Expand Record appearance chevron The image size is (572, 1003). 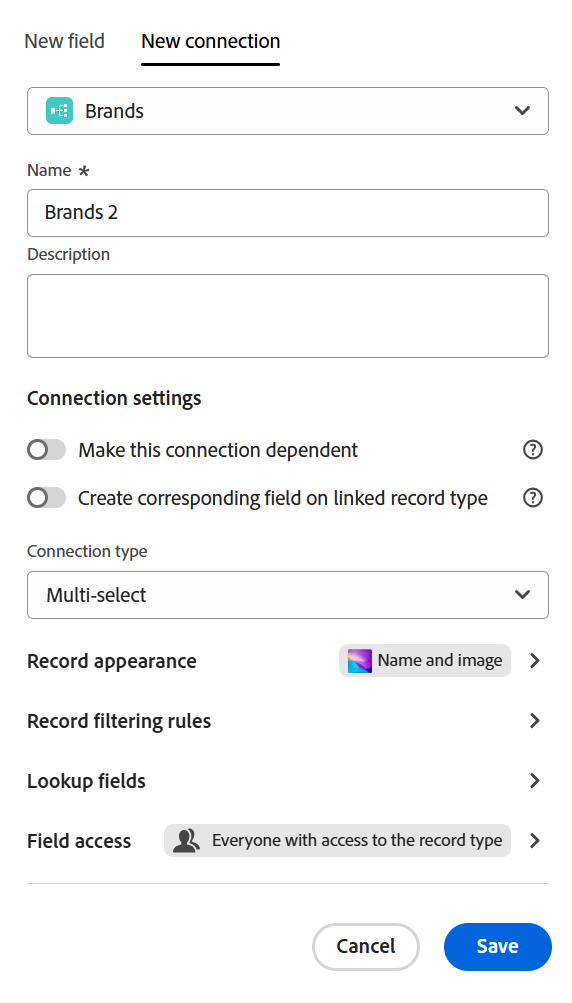click(x=535, y=661)
